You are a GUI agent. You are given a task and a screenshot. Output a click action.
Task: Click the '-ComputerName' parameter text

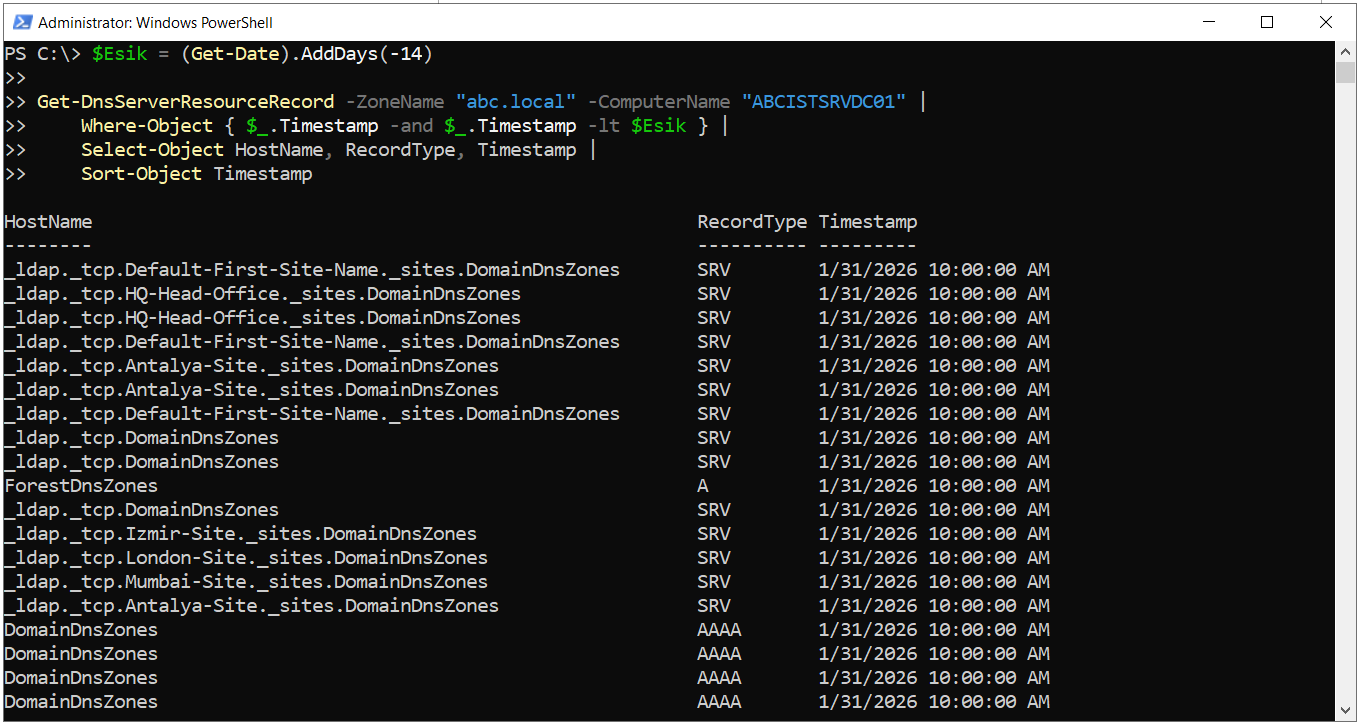point(659,102)
